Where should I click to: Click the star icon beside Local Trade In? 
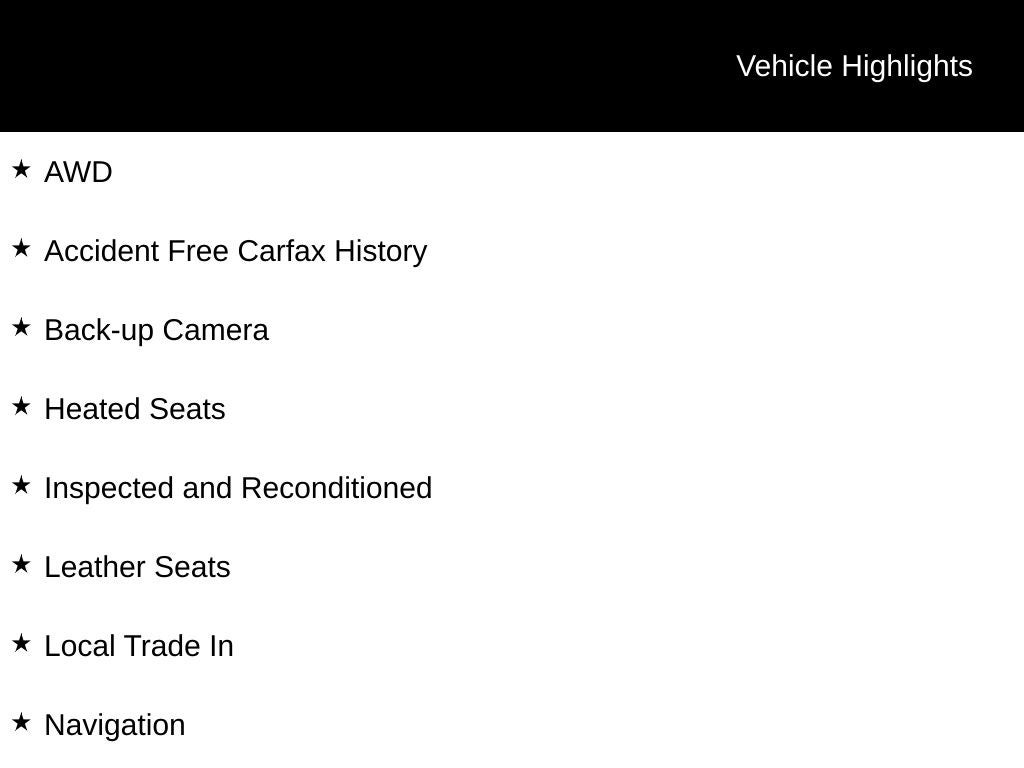pyautogui.click(x=21, y=644)
